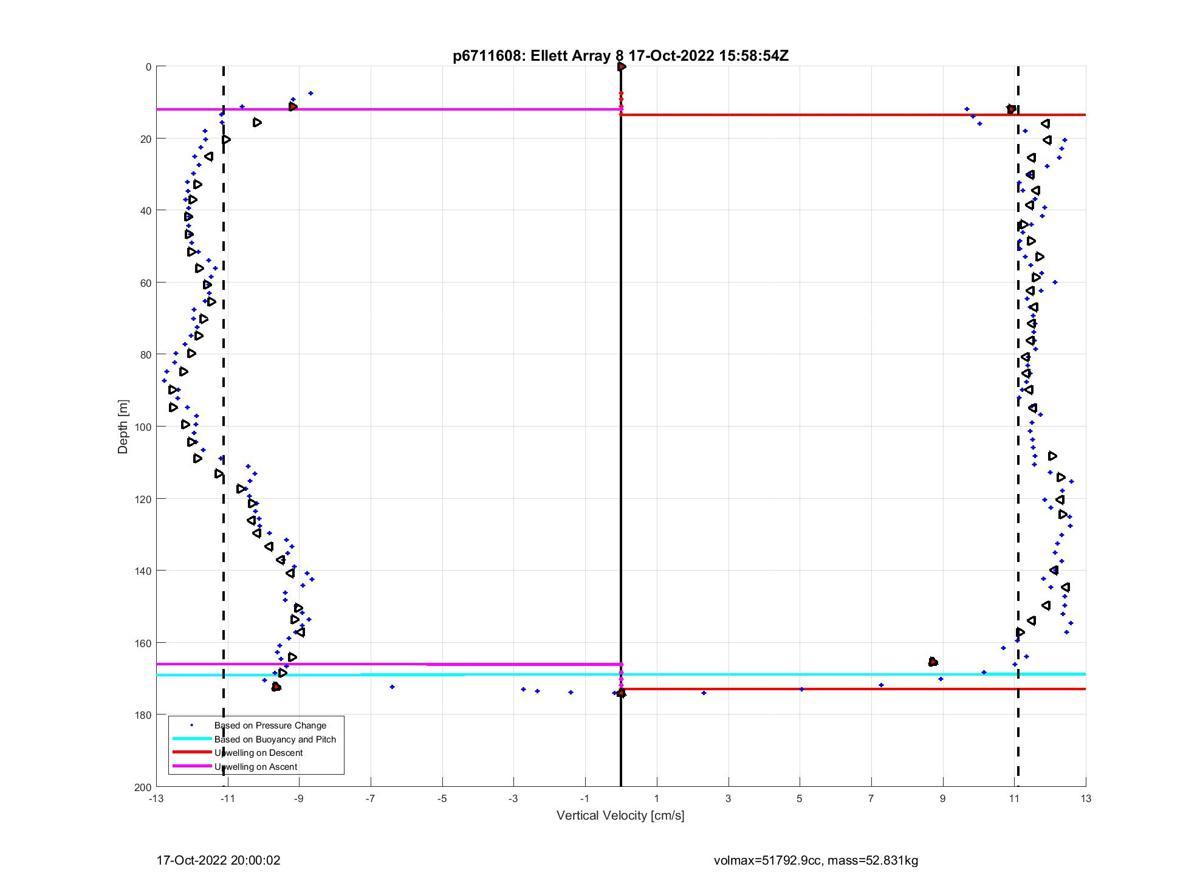Click the legend entry "Based on Pressure Change"
The image size is (1200, 885).
click(x=270, y=725)
